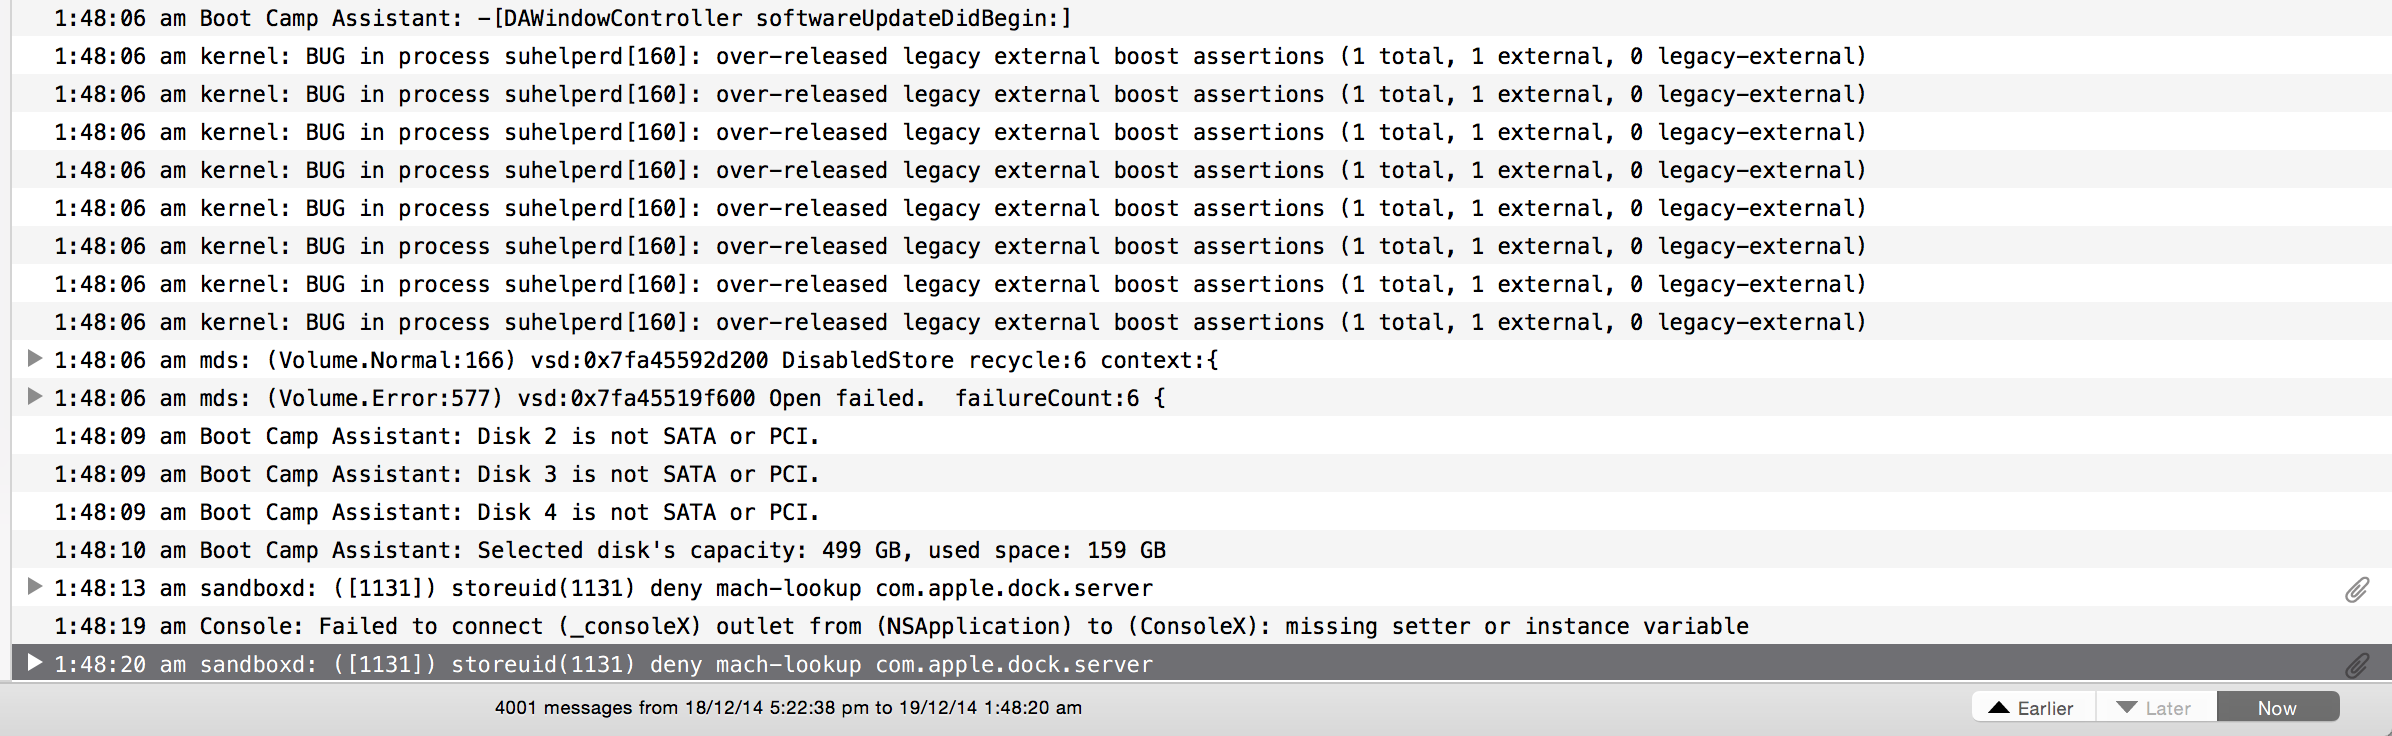
Task: Click the Later down-arrow icon
Action: tap(2127, 708)
